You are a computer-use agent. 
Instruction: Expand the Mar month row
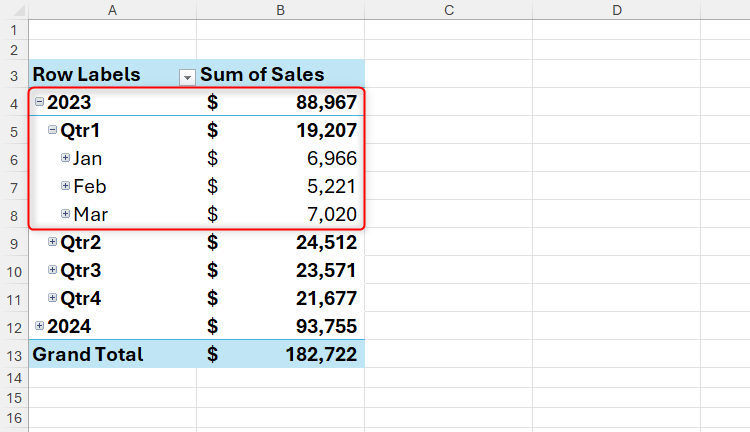coord(65,214)
